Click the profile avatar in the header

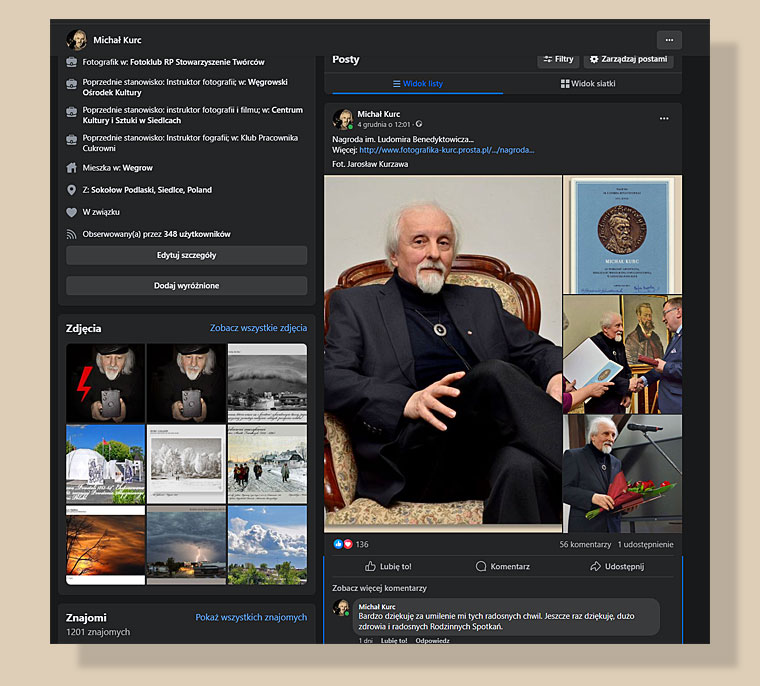[77, 40]
